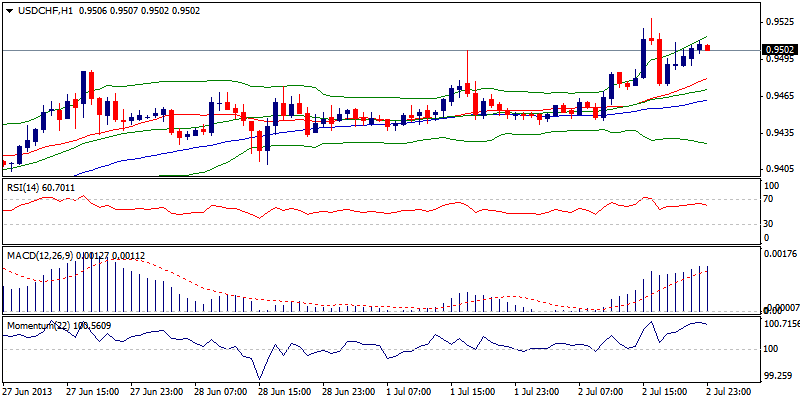
Task: Click the 0.9525 price axis label
Action: click(779, 21)
